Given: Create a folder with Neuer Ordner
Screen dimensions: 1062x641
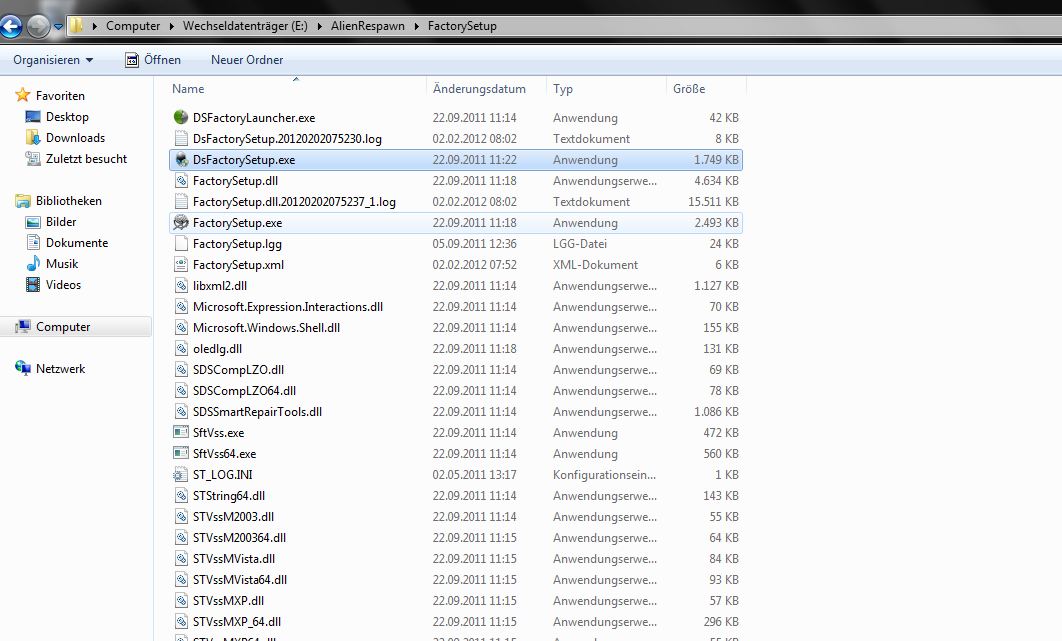Looking at the screenshot, I should click(x=247, y=60).
